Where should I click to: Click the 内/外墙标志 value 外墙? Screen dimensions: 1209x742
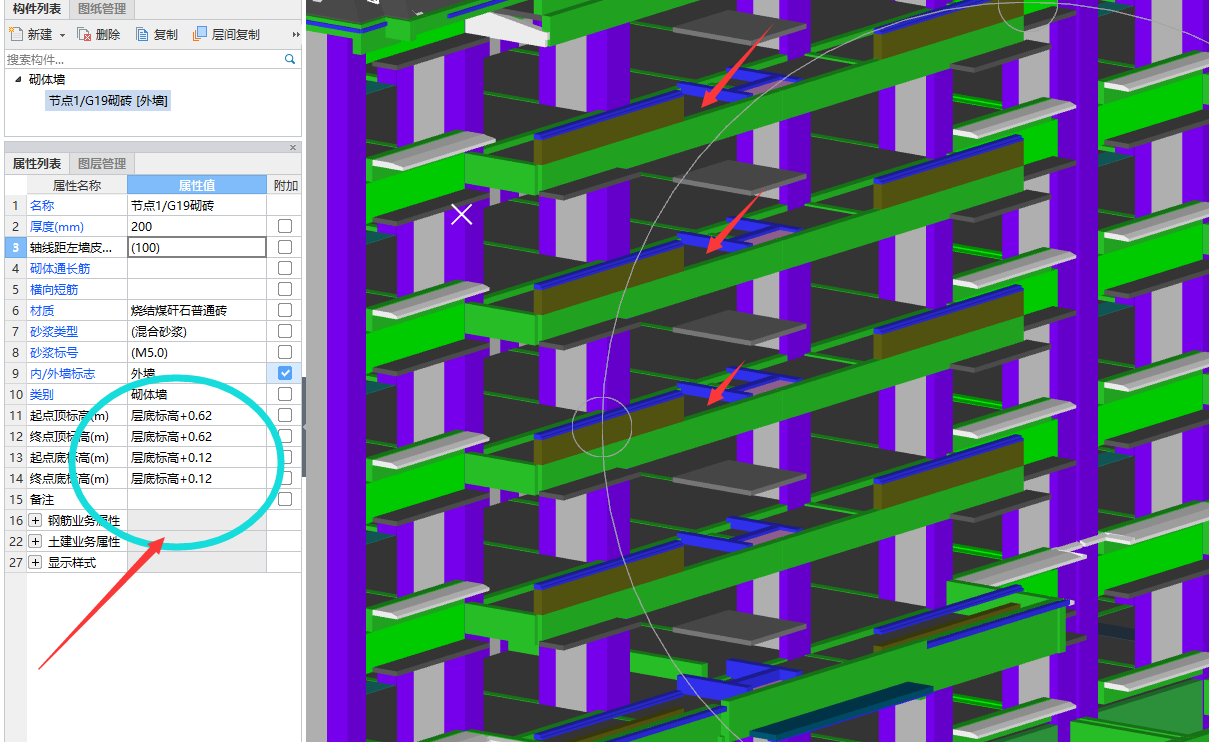tap(197, 373)
